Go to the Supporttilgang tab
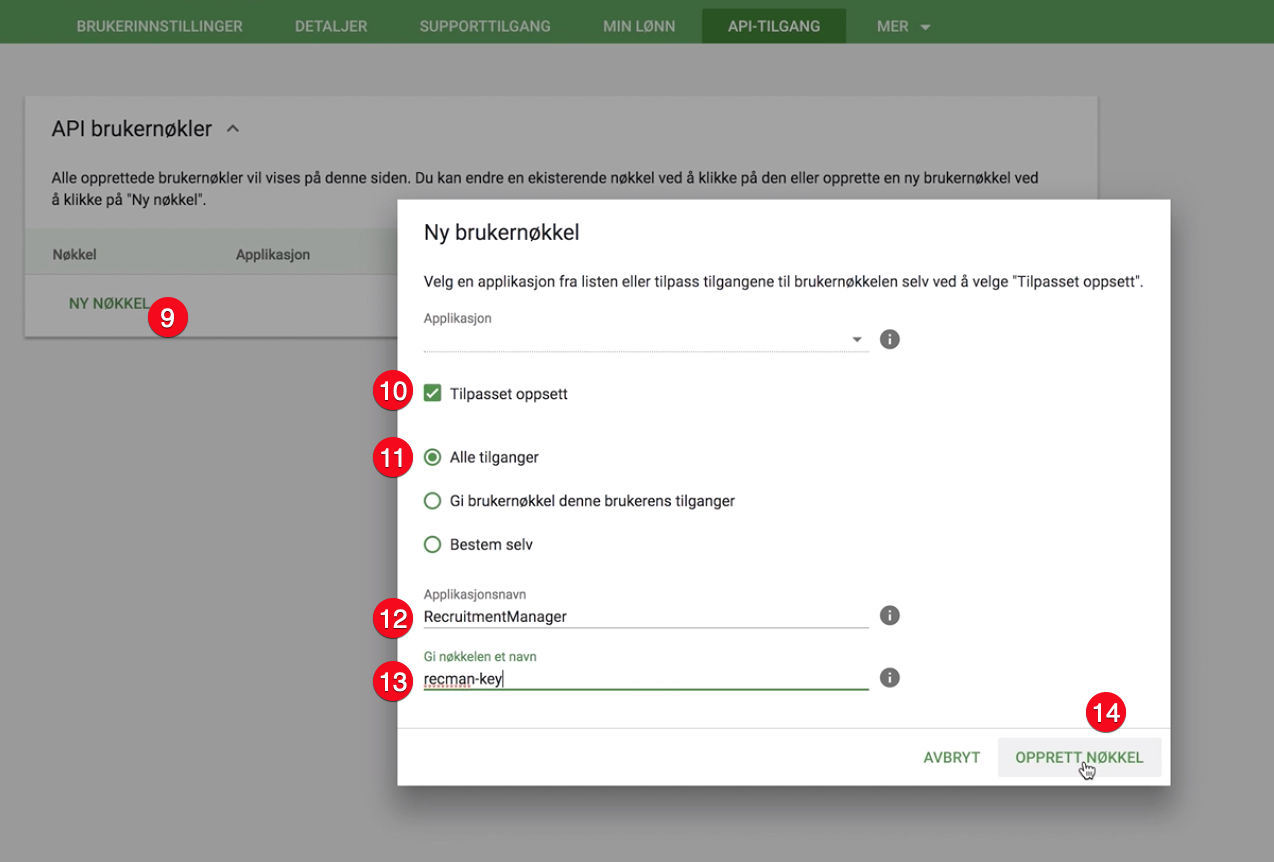The width and height of the screenshot is (1274, 862). [x=485, y=26]
